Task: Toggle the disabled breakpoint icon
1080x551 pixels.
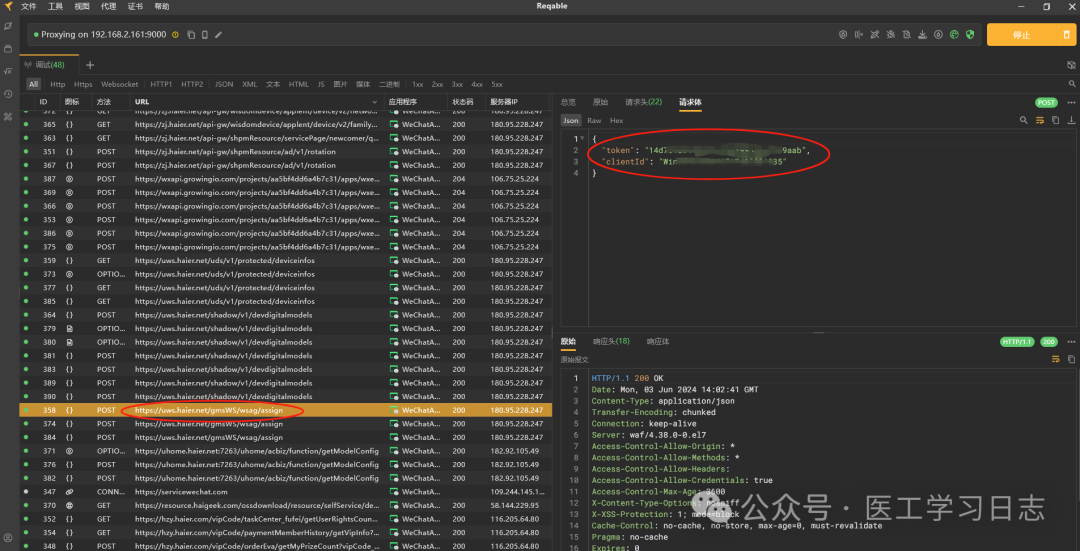Action: click(x=859, y=34)
